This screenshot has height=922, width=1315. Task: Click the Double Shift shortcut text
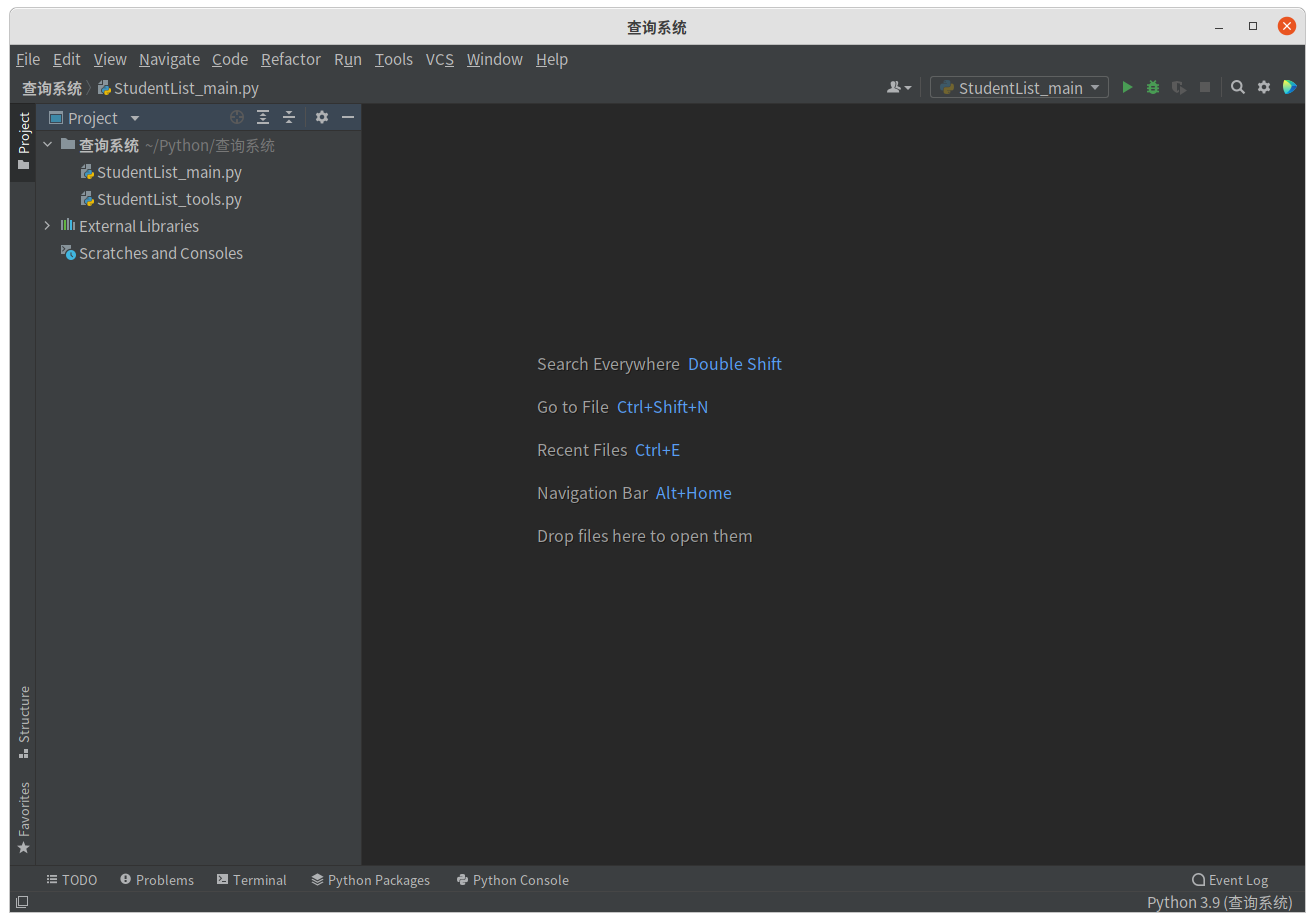735,364
